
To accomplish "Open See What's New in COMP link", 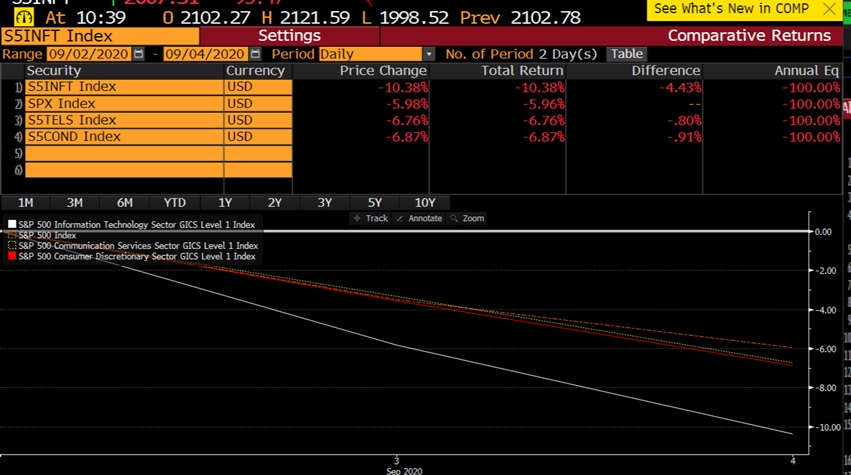I will (731, 9).
